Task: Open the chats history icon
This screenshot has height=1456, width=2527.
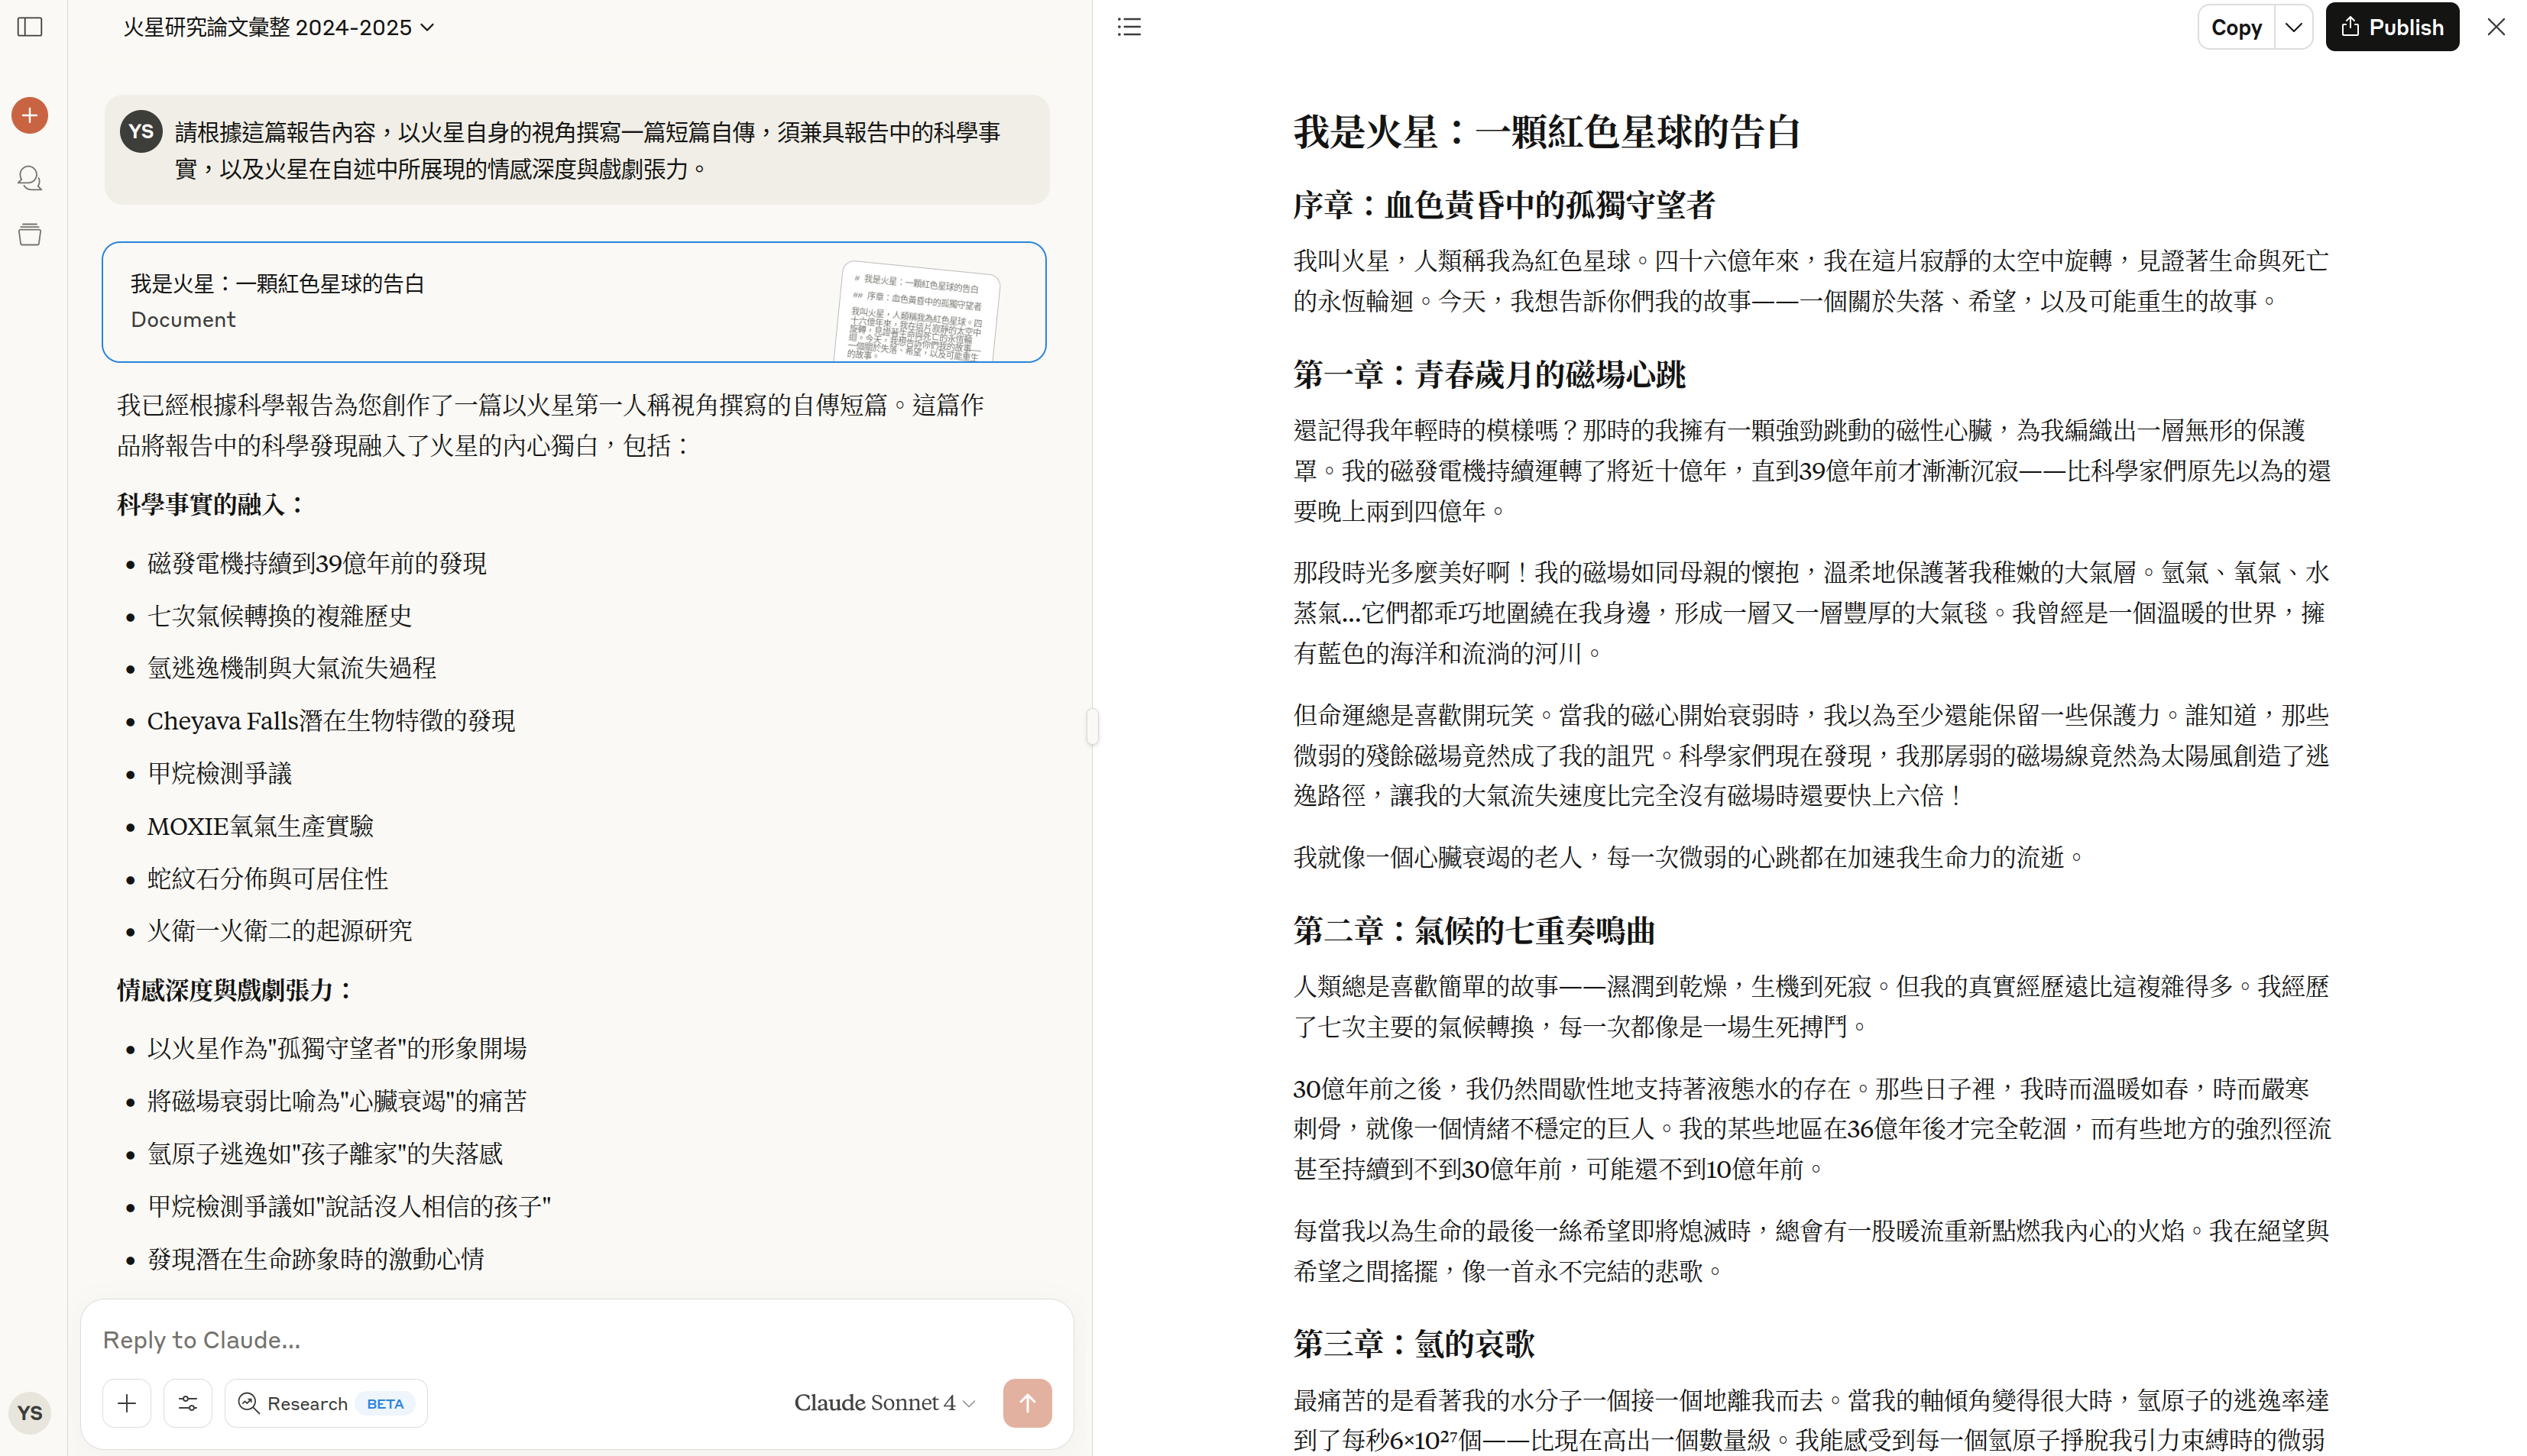Action: point(30,178)
